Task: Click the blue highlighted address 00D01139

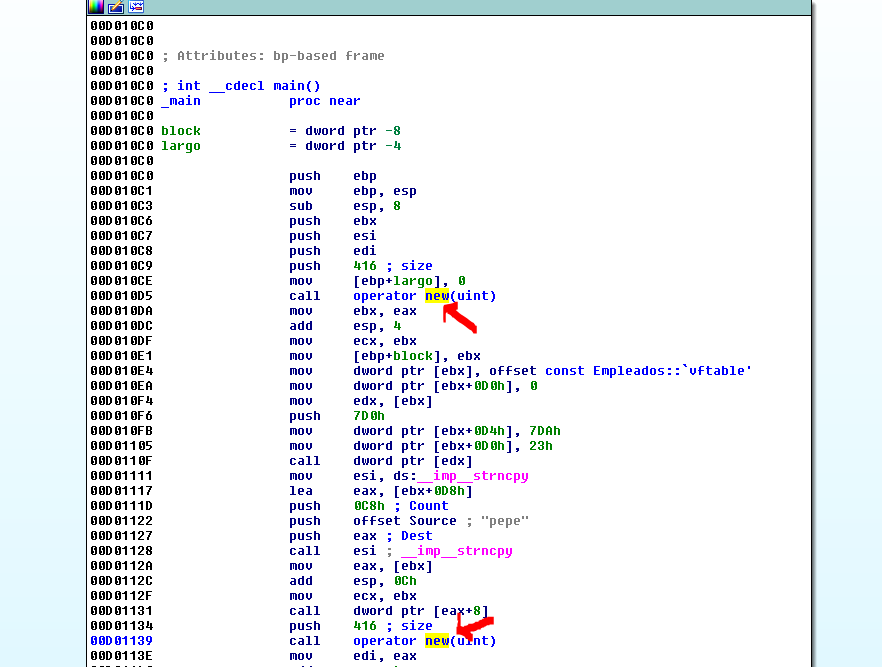Action: coord(121,641)
